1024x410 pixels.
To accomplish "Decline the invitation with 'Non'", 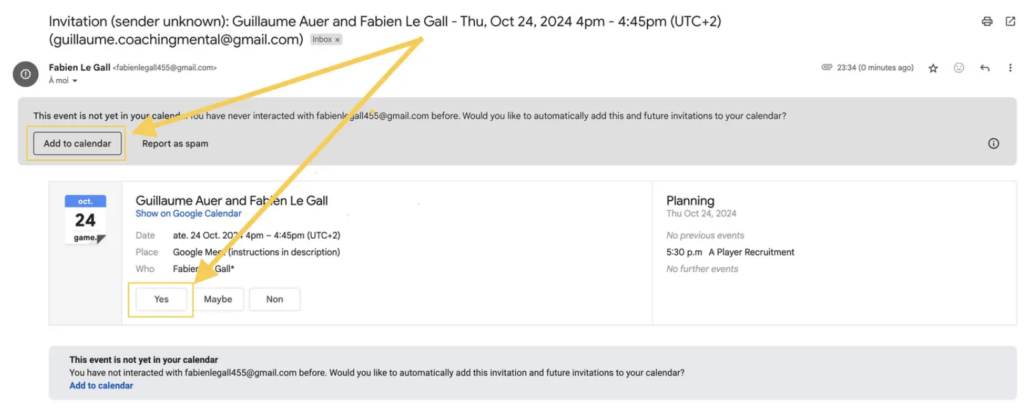I will (275, 299).
